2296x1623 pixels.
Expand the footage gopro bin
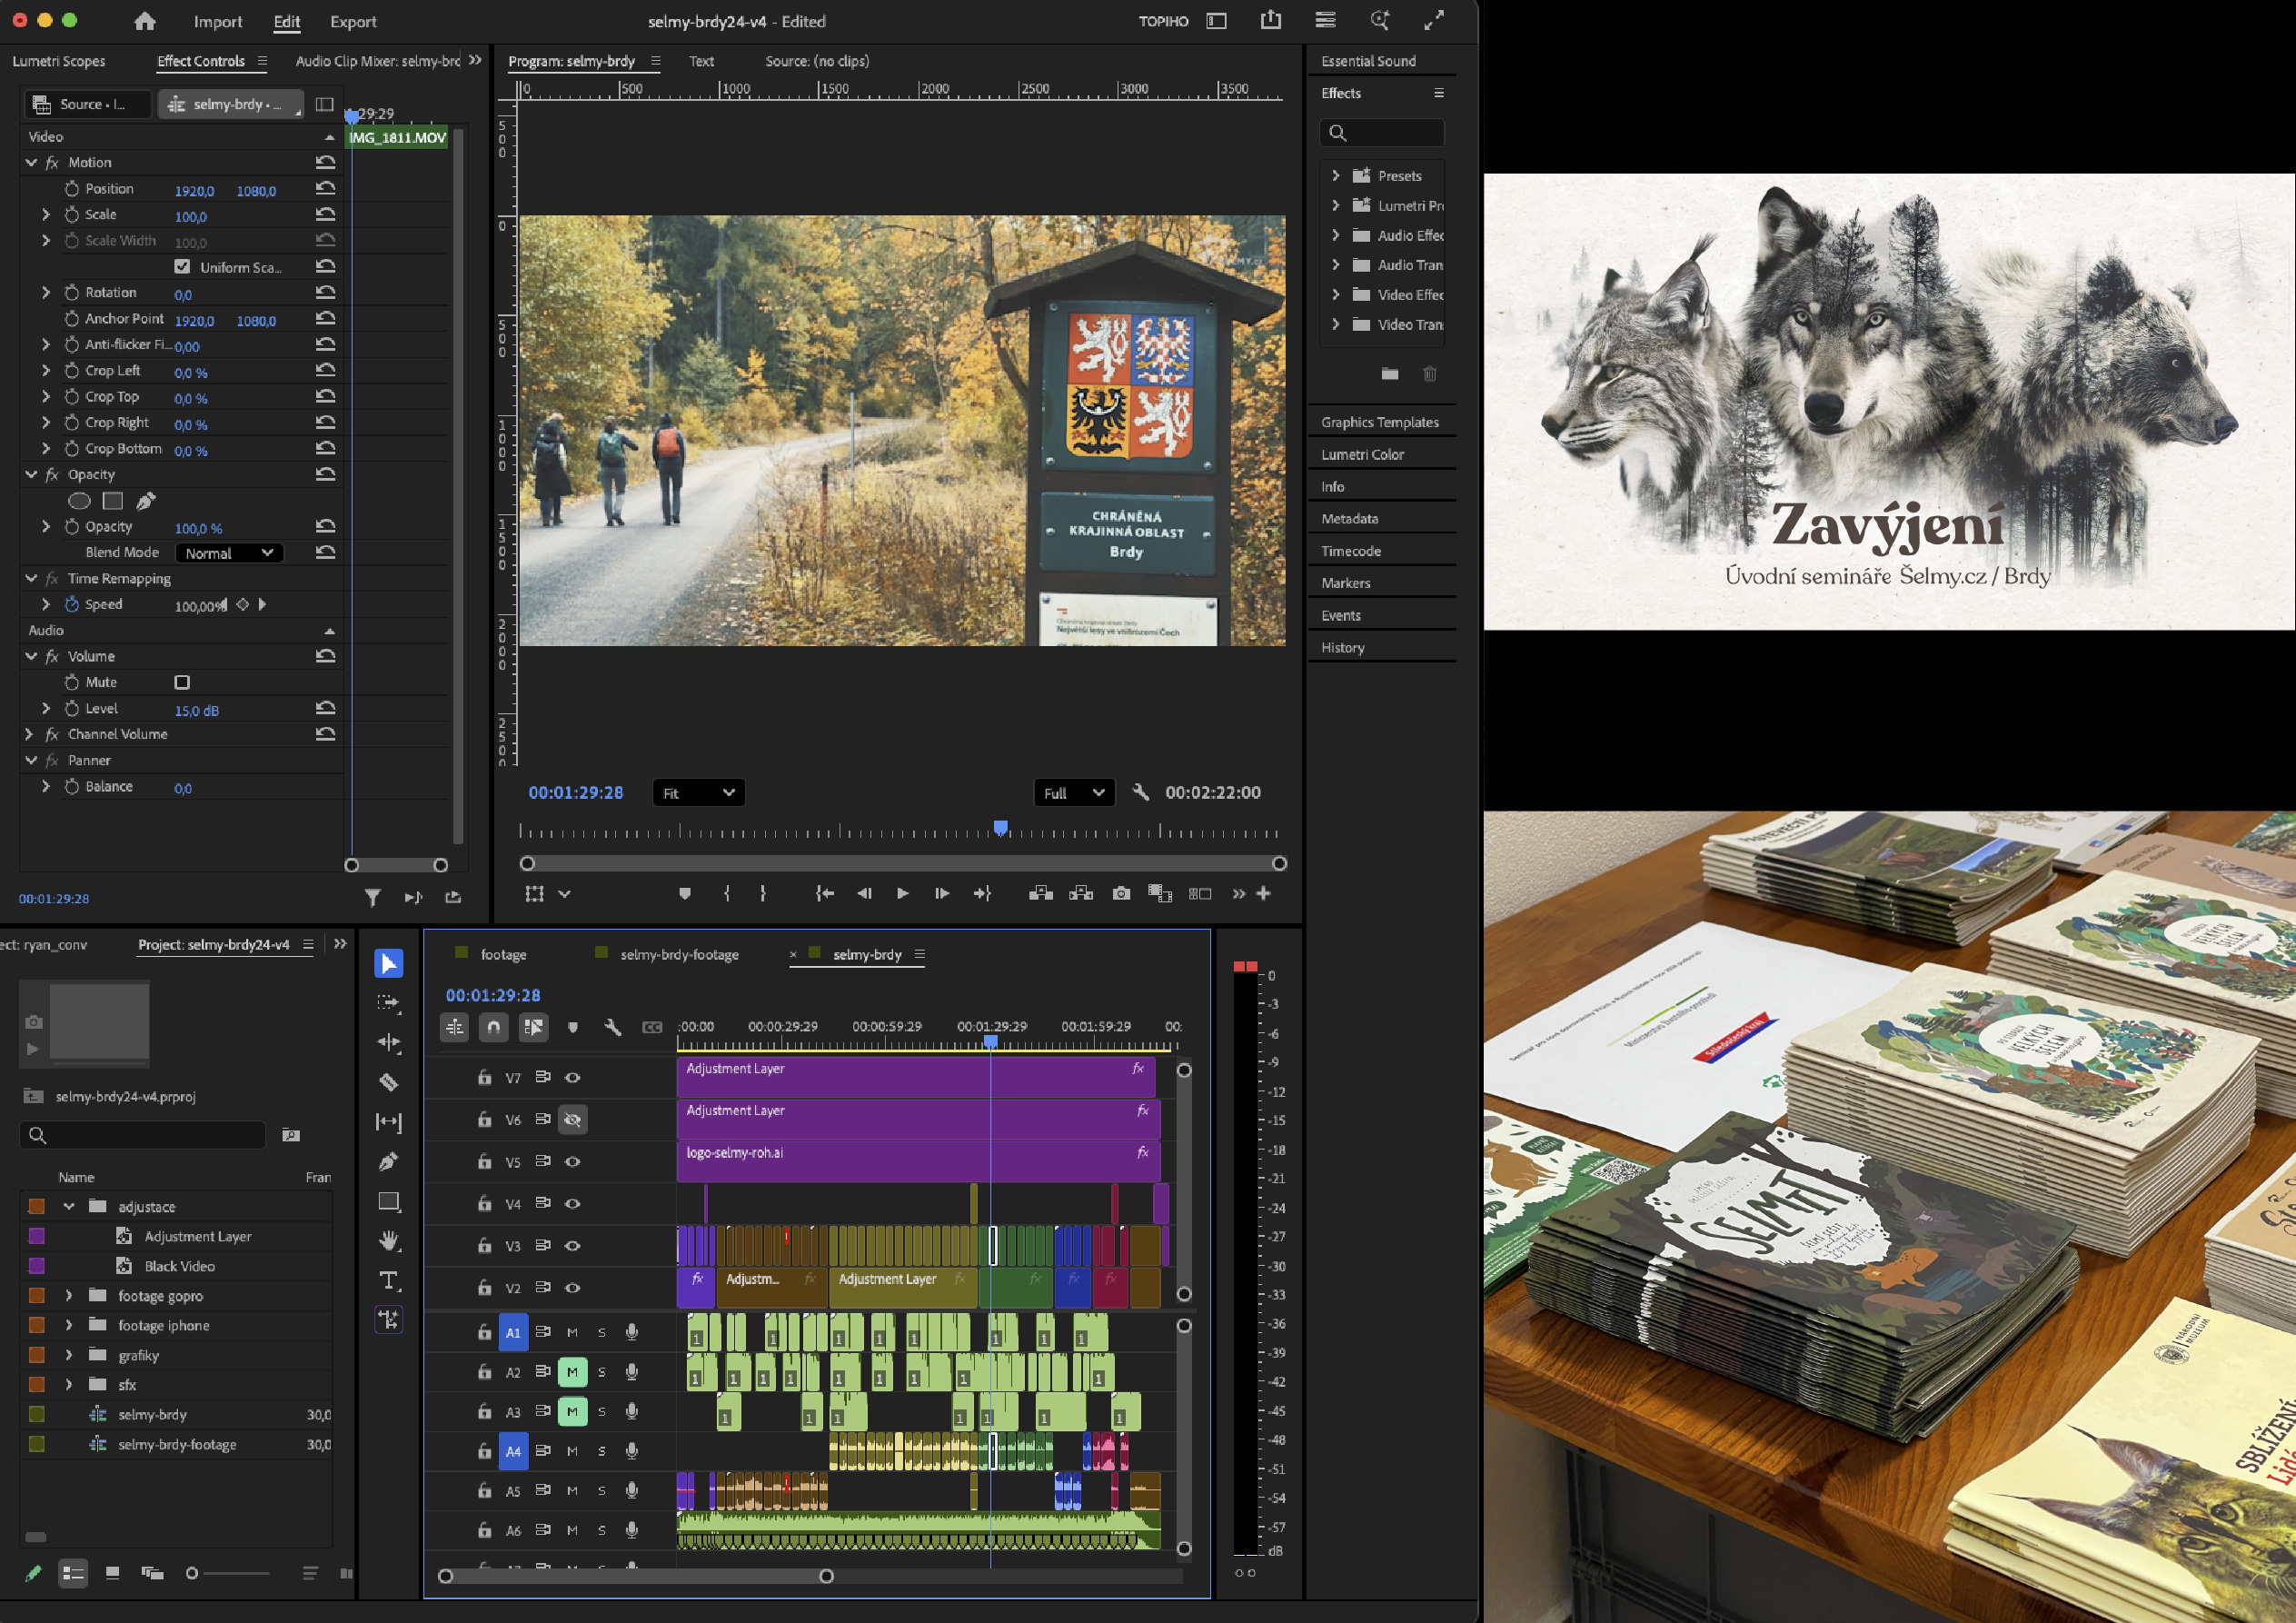[x=69, y=1296]
